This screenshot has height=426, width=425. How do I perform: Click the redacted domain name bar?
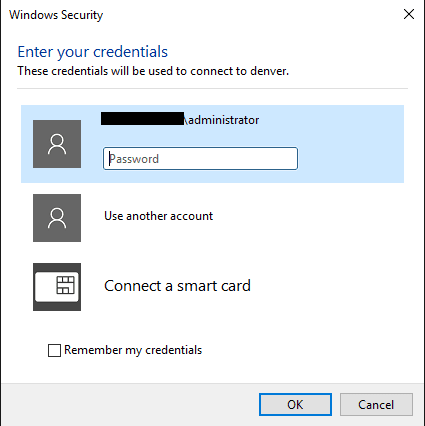point(142,119)
